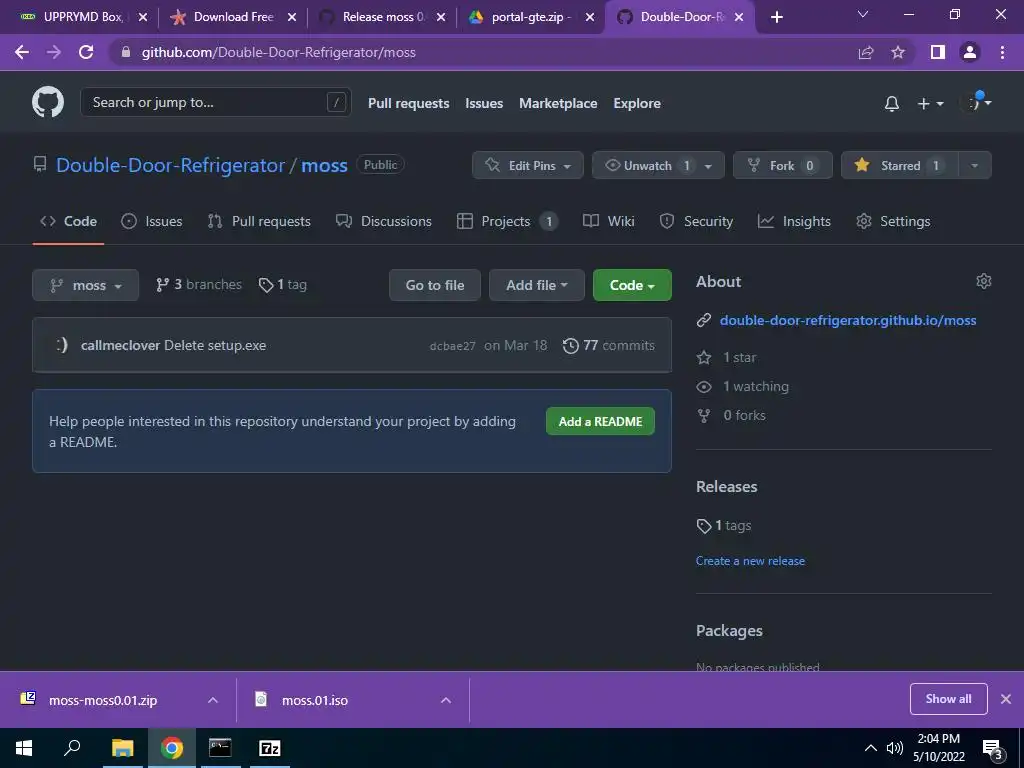The height and width of the screenshot is (768, 1024).
Task: Switch to the Issues repository tab
Action: coord(152,221)
